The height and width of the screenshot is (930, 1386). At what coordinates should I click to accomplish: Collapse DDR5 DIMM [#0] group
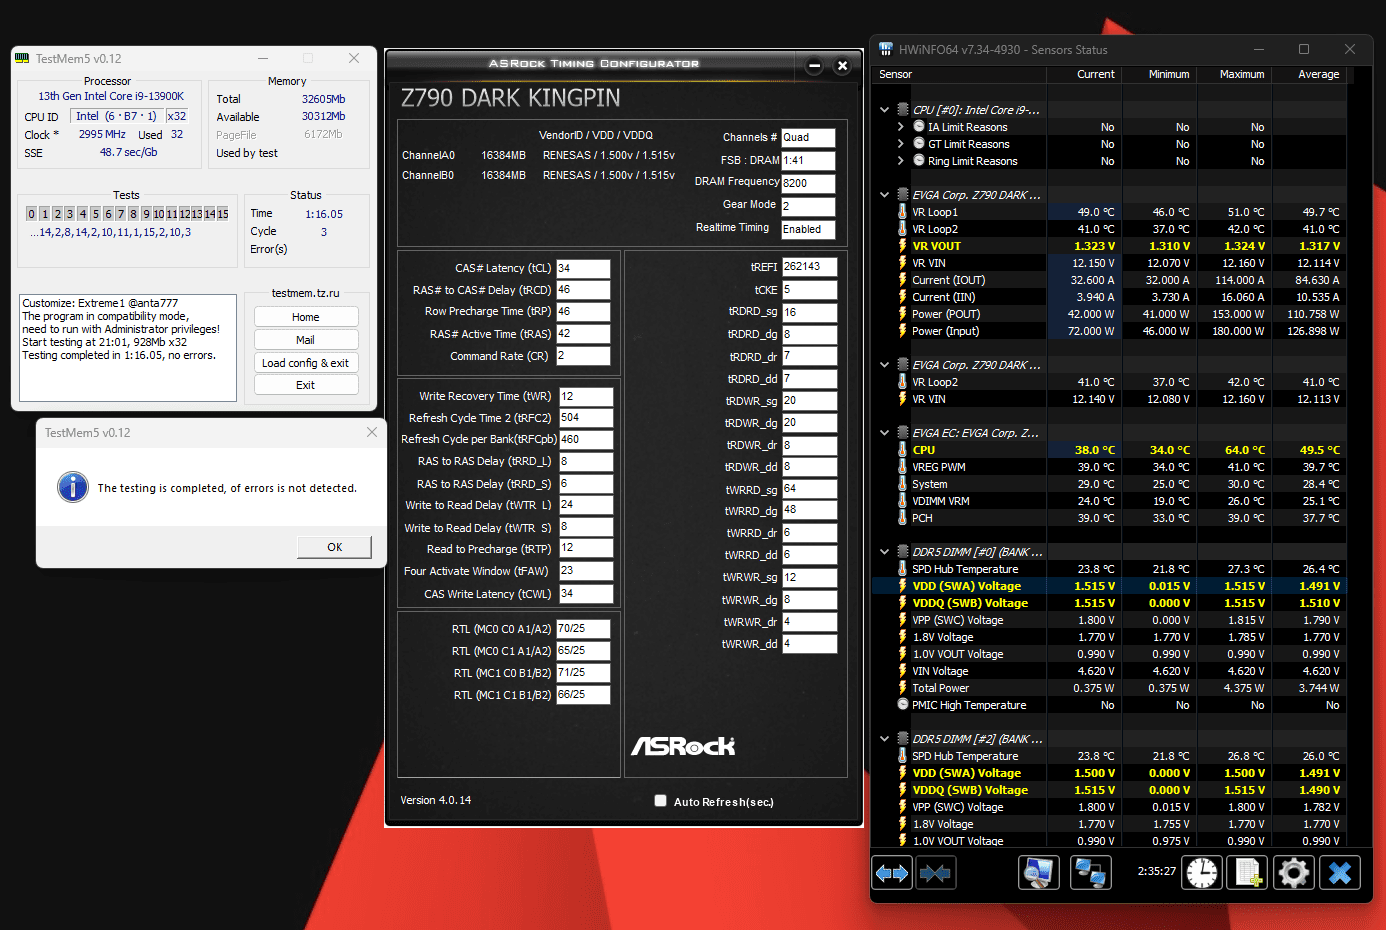884,552
